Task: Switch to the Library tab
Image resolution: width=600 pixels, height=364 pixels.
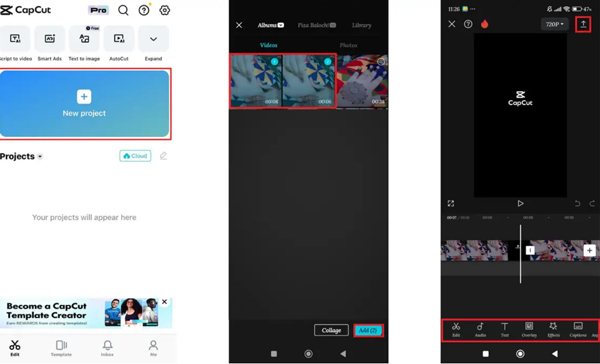Action: (362, 25)
